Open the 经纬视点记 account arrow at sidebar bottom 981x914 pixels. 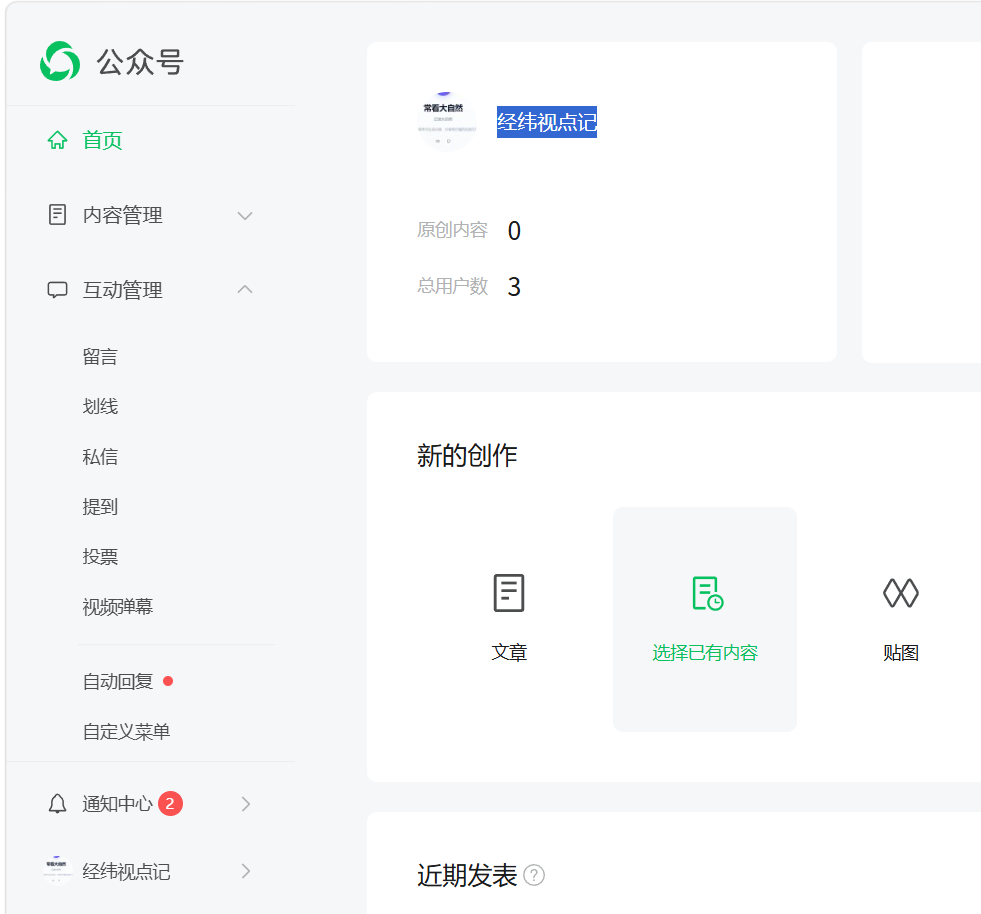246,871
